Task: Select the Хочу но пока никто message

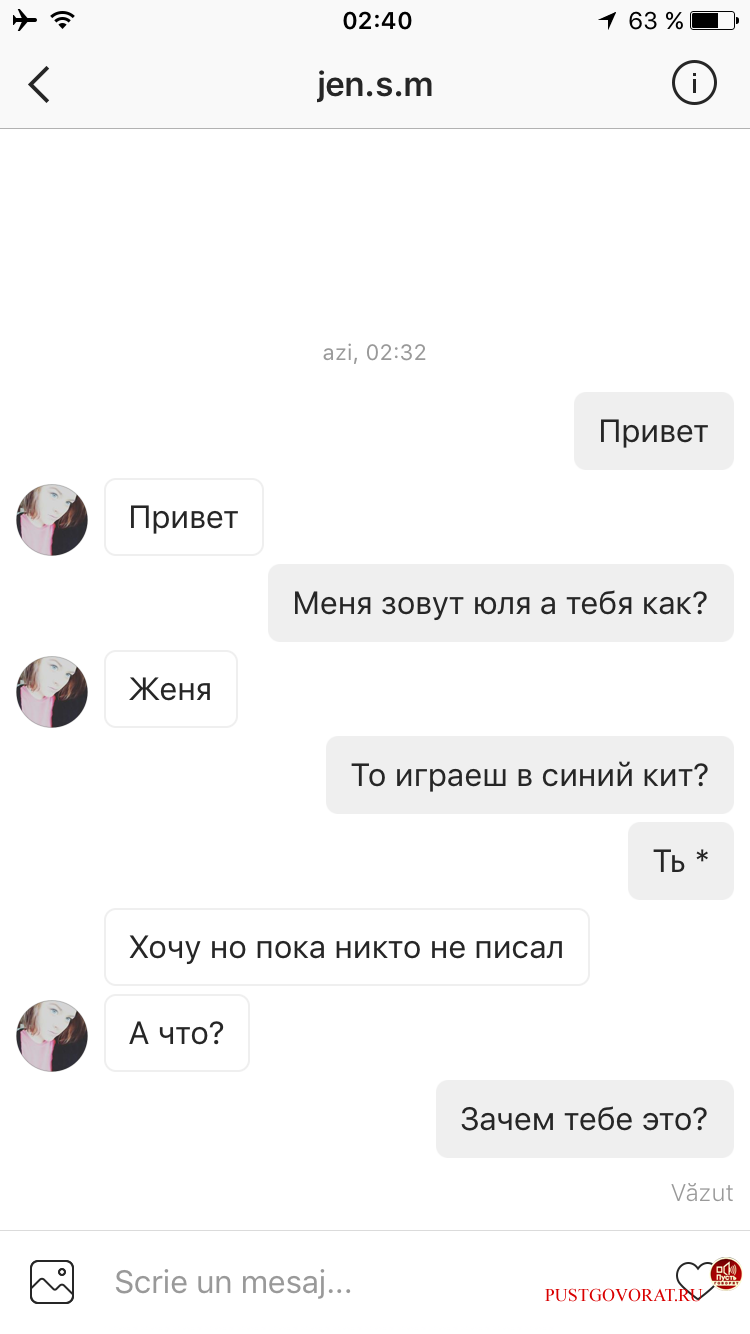Action: (x=347, y=947)
